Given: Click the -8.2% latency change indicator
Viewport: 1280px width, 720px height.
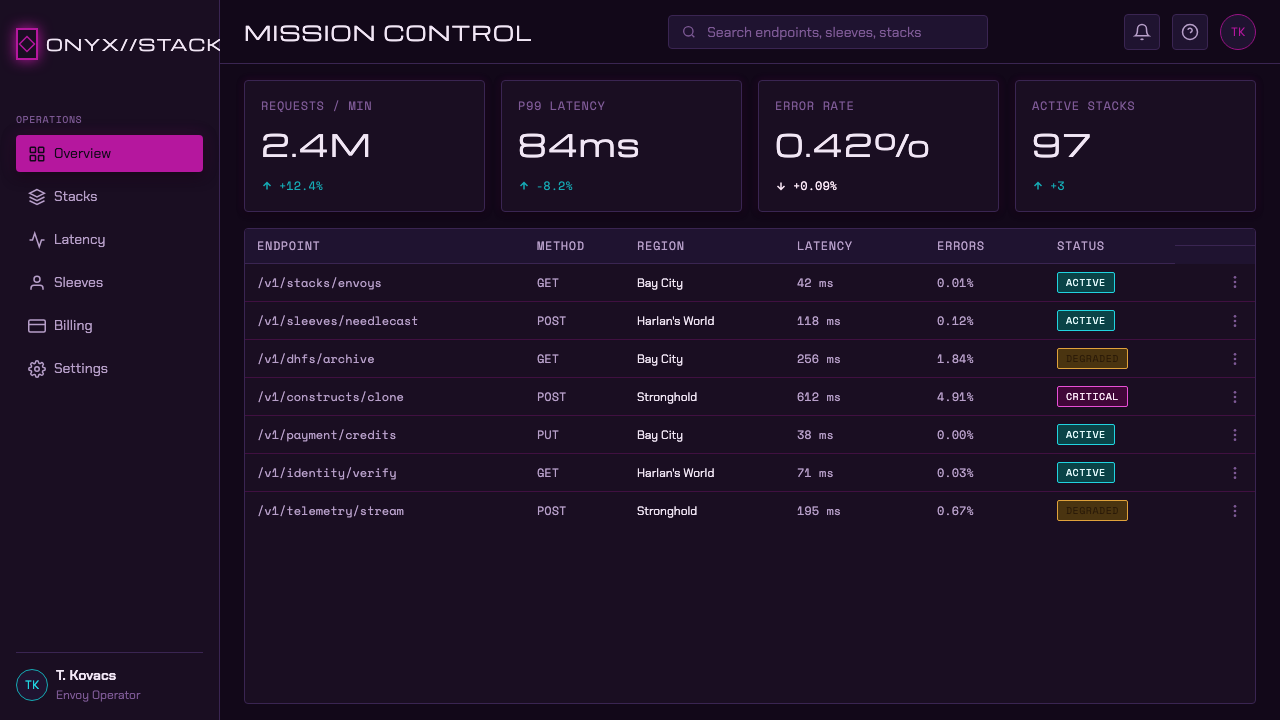Looking at the screenshot, I should point(545,186).
